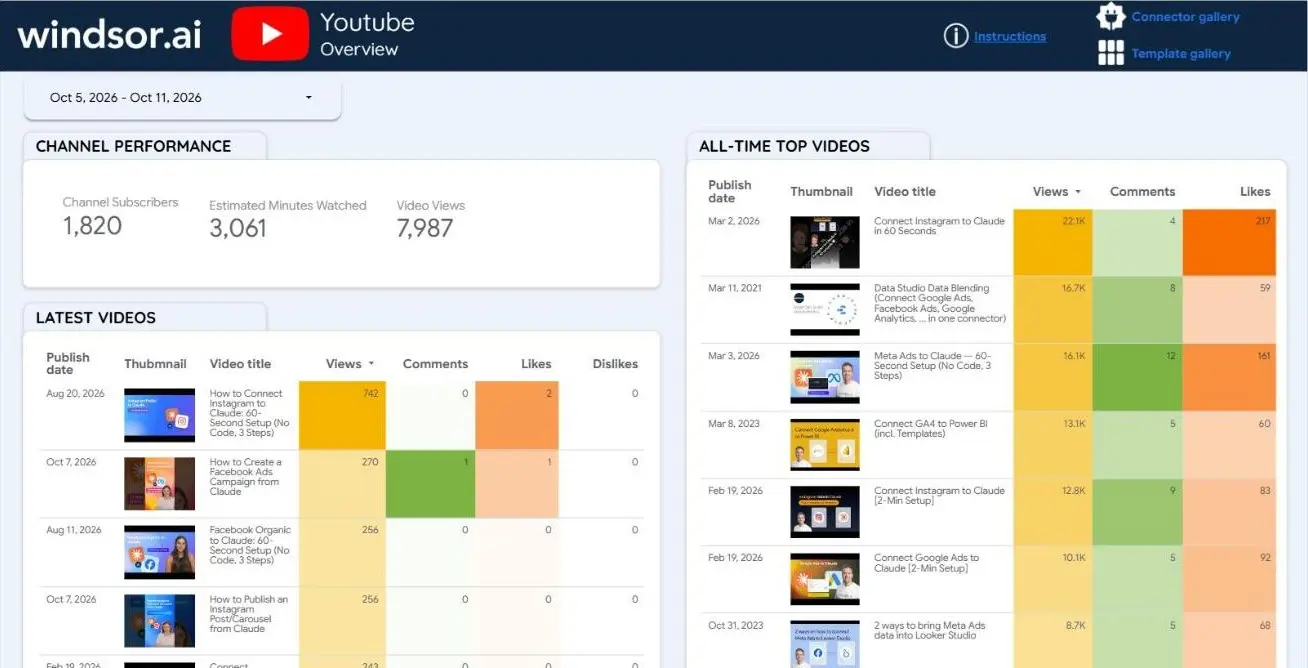
Task: Open the Template gallery link
Action: click(1181, 54)
